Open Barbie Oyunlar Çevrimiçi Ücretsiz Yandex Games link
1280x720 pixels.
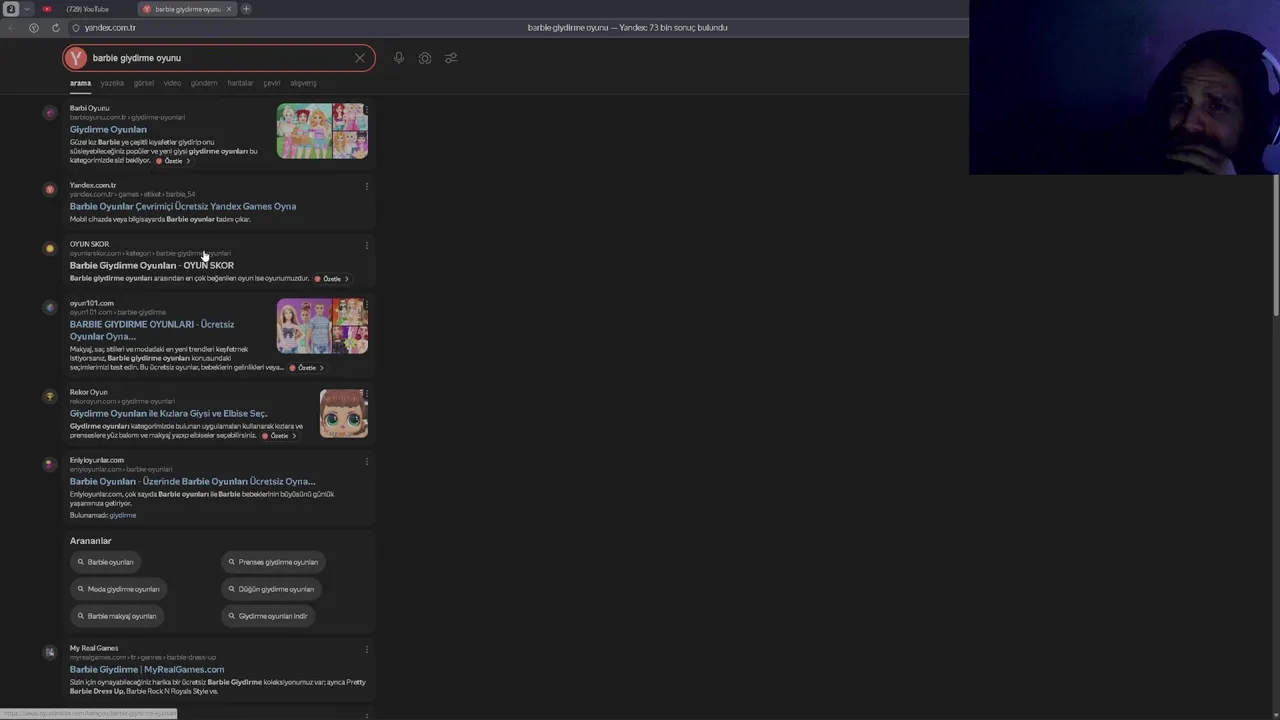tap(183, 206)
